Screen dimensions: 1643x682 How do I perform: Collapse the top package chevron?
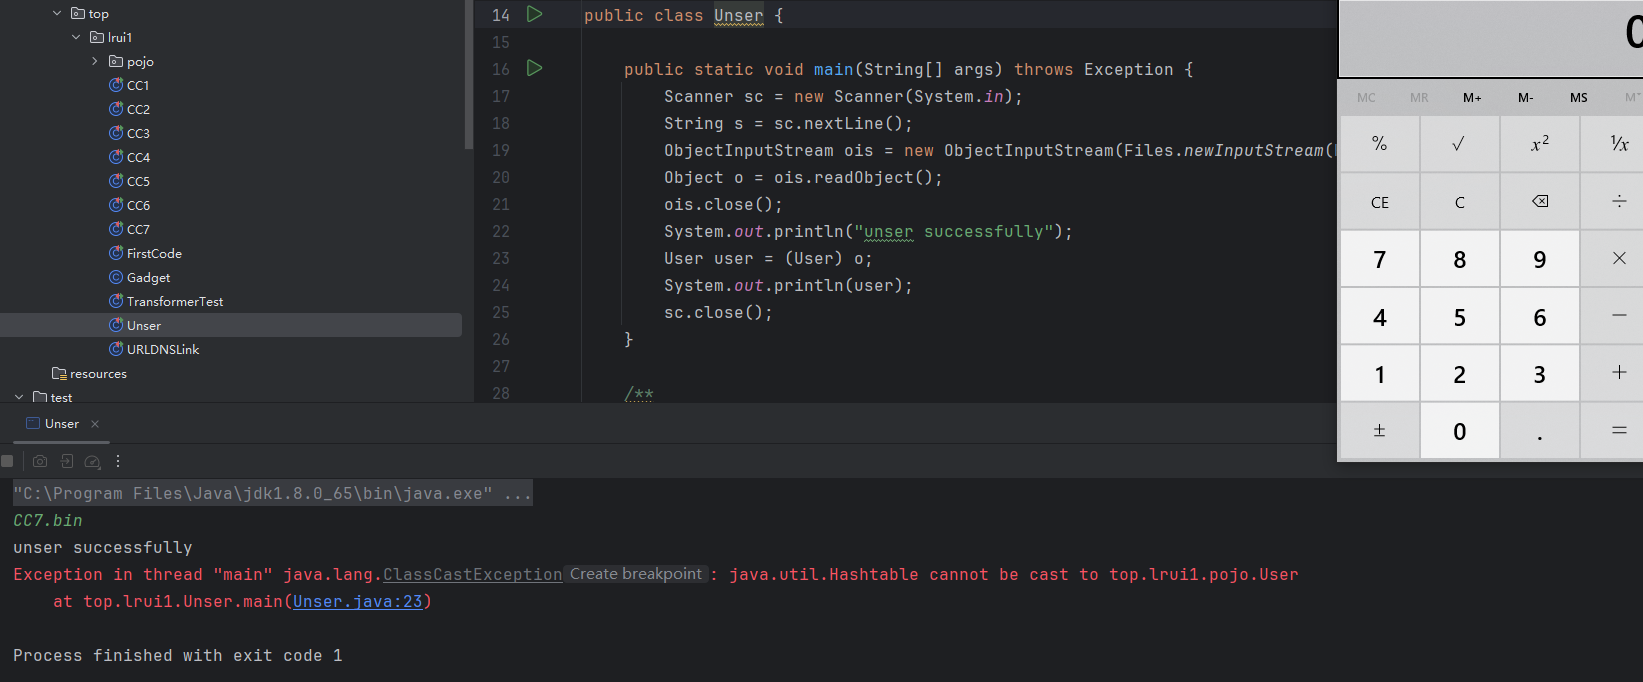(x=57, y=13)
